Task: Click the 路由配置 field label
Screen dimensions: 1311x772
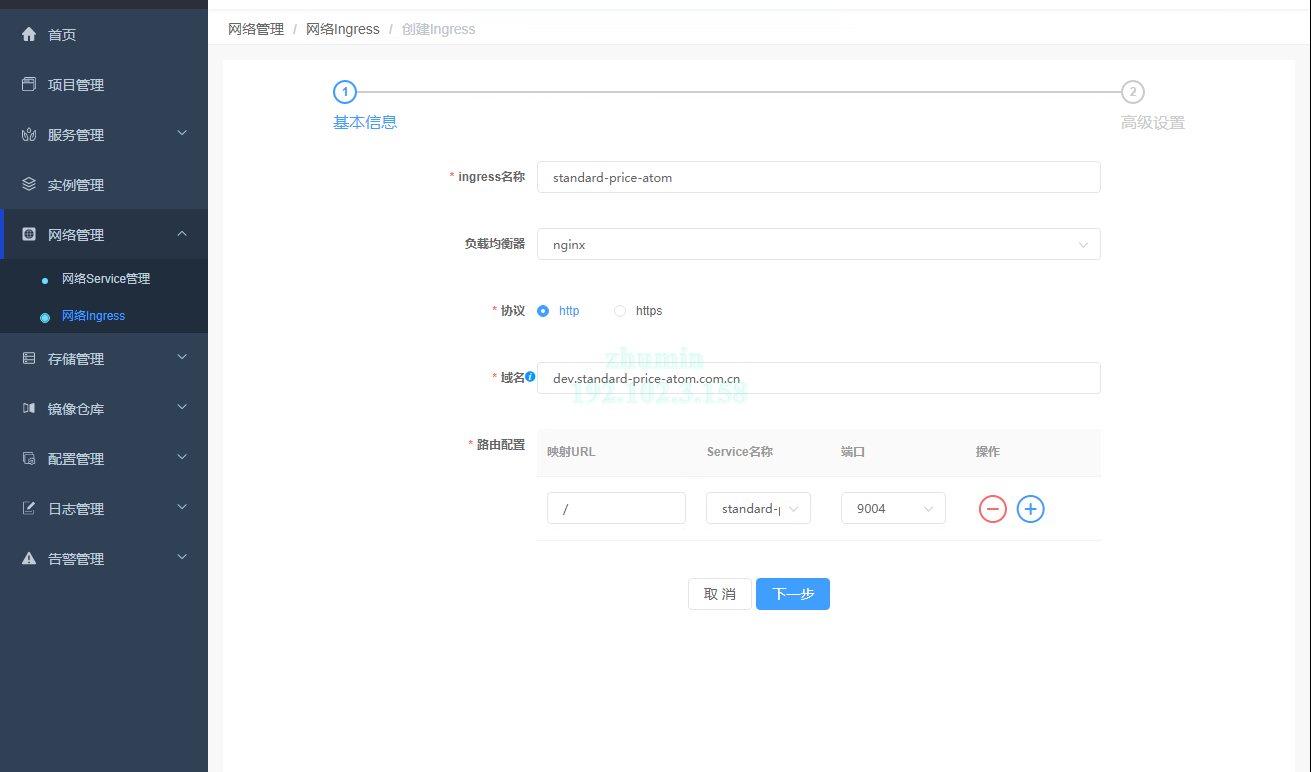Action: click(500, 445)
